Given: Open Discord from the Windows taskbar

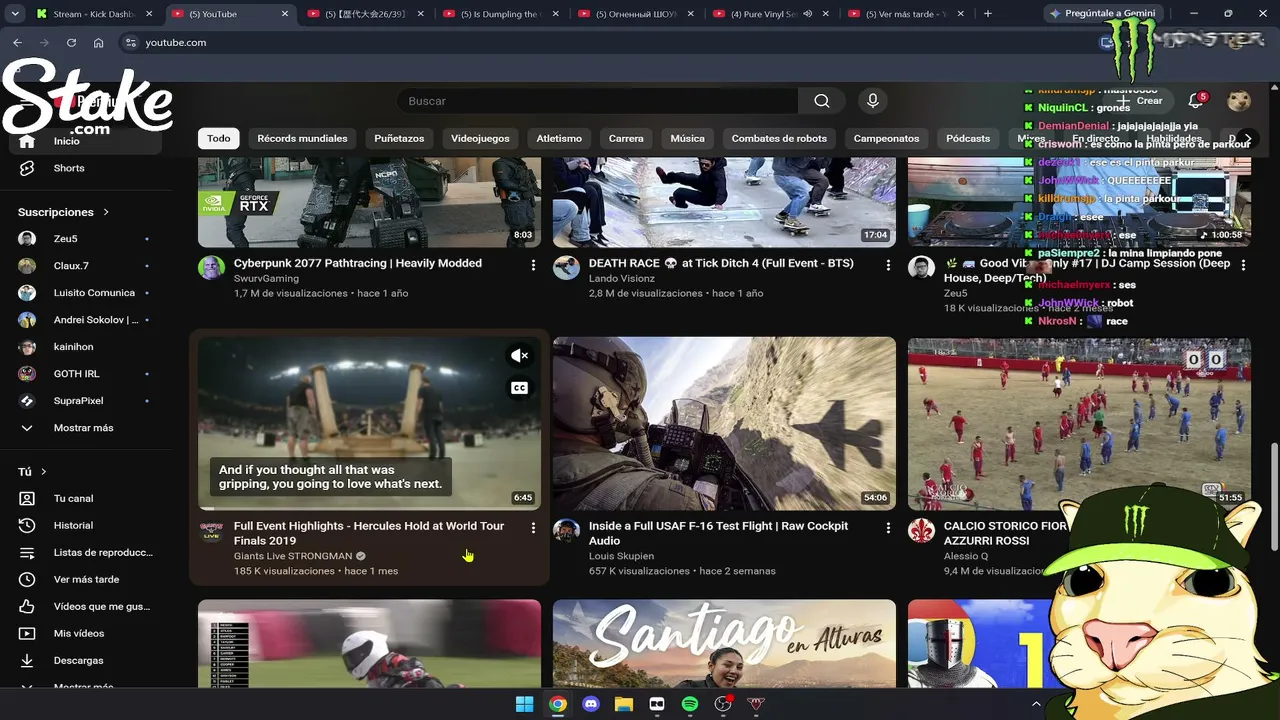Looking at the screenshot, I should [x=591, y=704].
